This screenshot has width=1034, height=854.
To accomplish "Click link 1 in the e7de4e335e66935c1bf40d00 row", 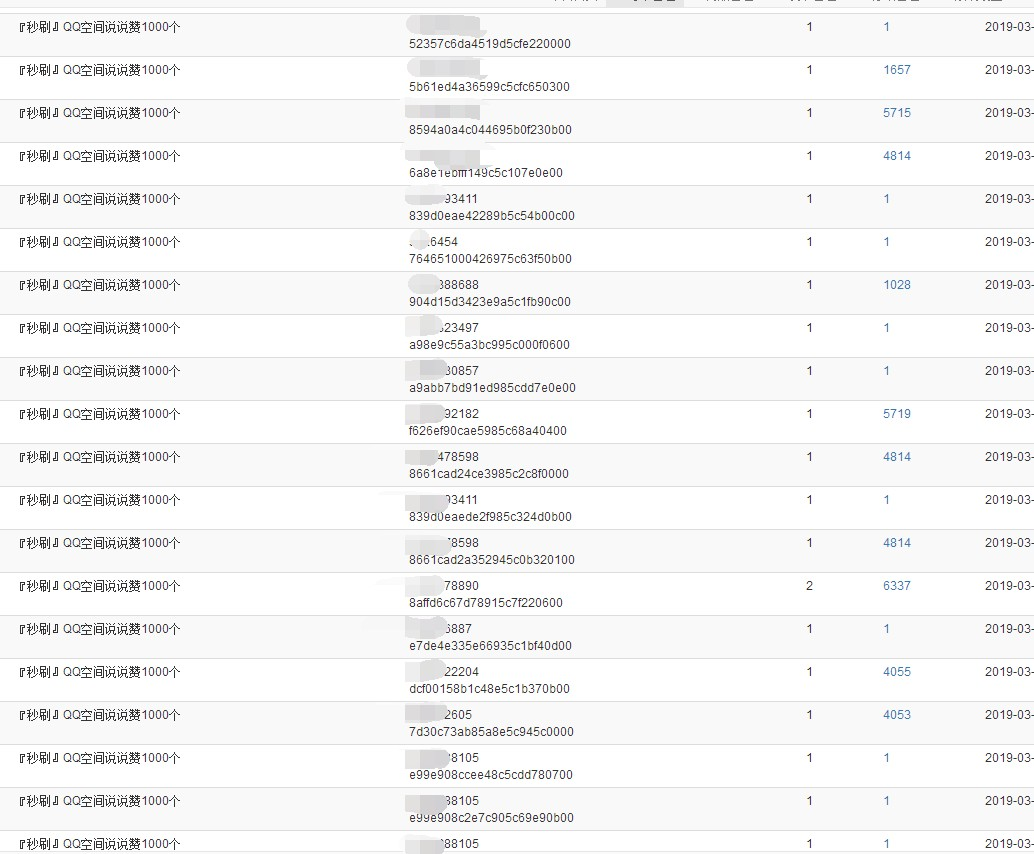I will (886, 629).
